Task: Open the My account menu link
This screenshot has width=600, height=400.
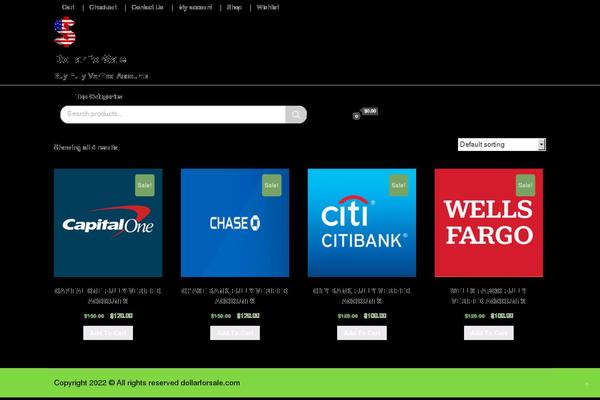Action: tap(195, 7)
